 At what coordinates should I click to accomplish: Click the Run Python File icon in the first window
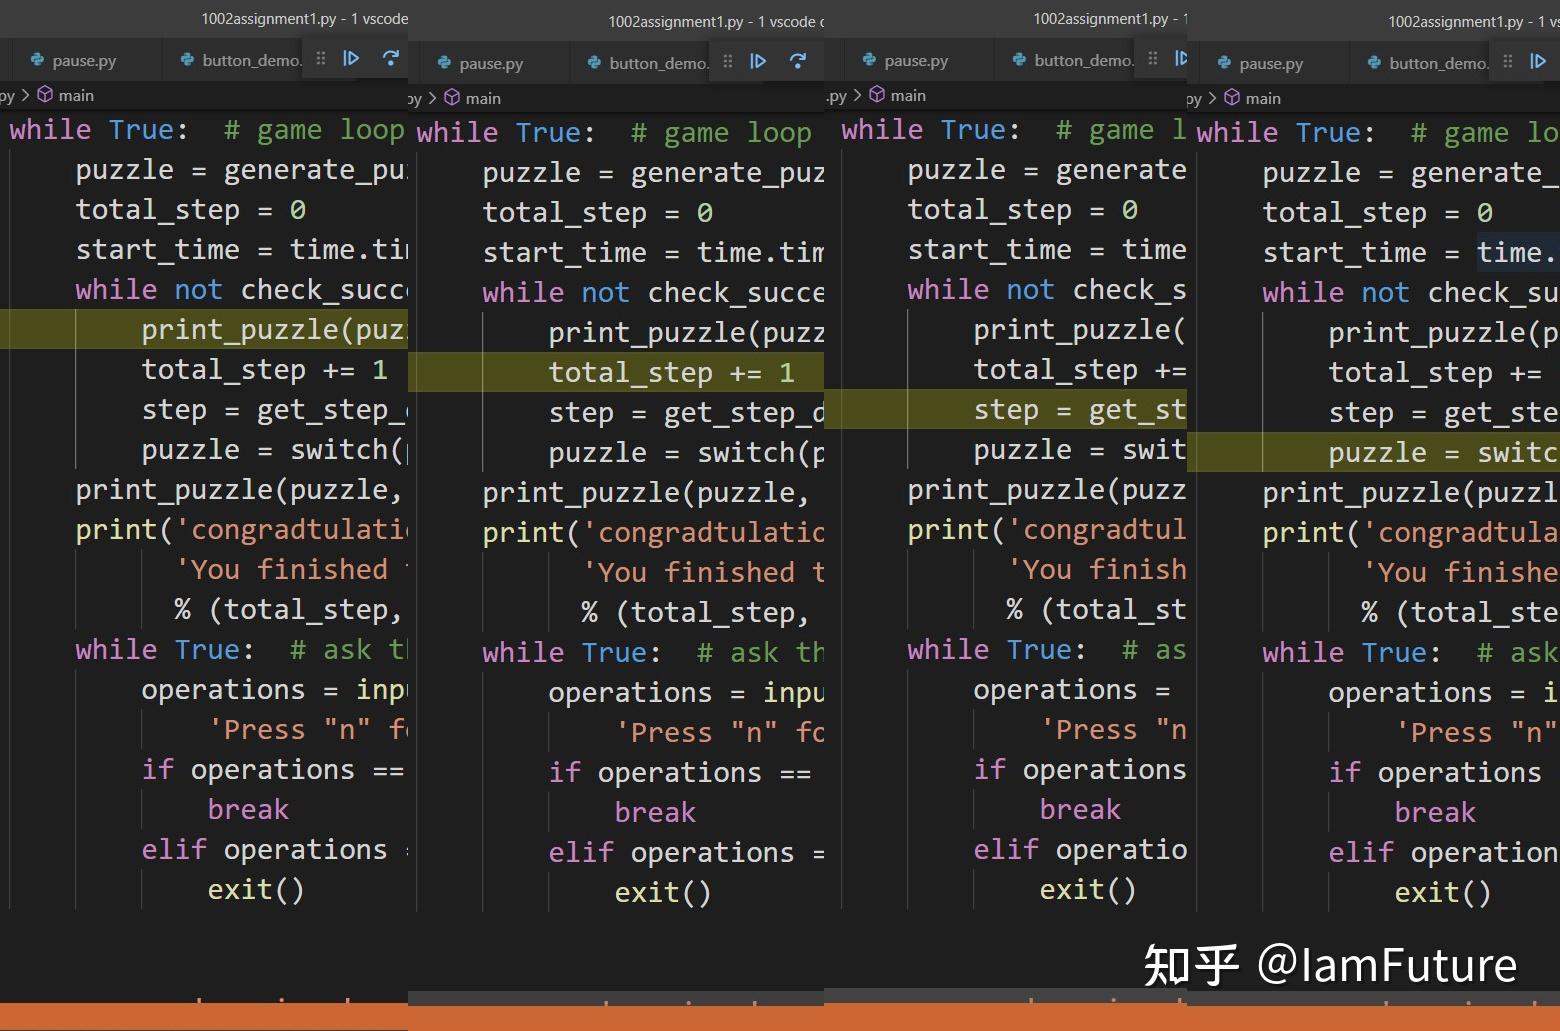click(x=352, y=59)
